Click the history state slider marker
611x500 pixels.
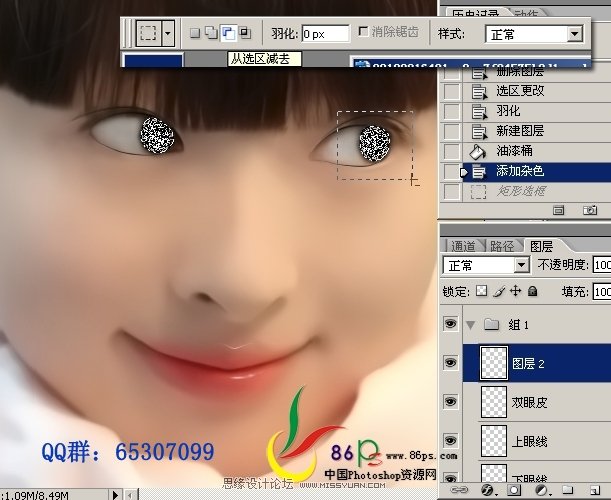463,172
